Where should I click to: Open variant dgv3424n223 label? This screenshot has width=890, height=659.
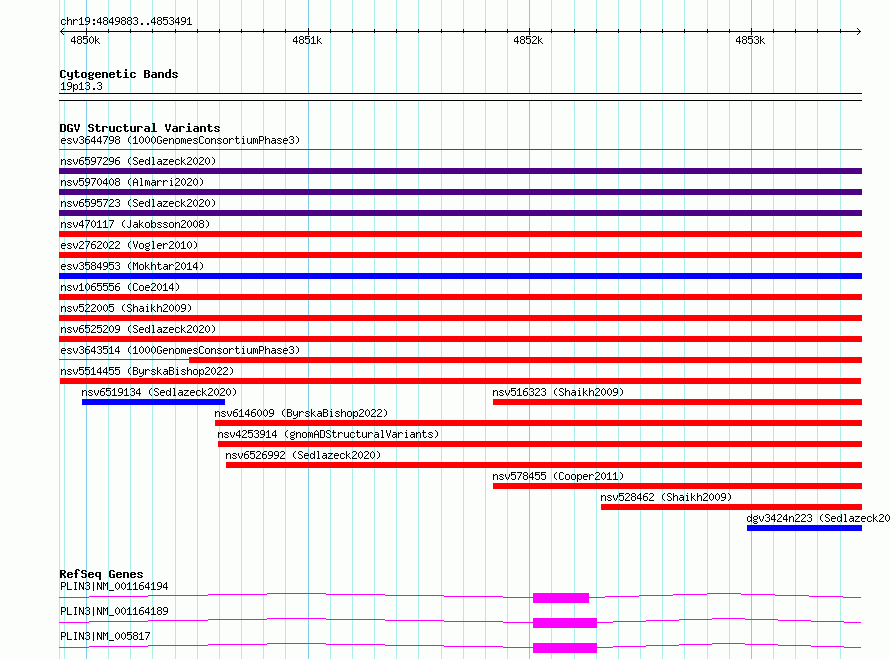click(x=818, y=518)
